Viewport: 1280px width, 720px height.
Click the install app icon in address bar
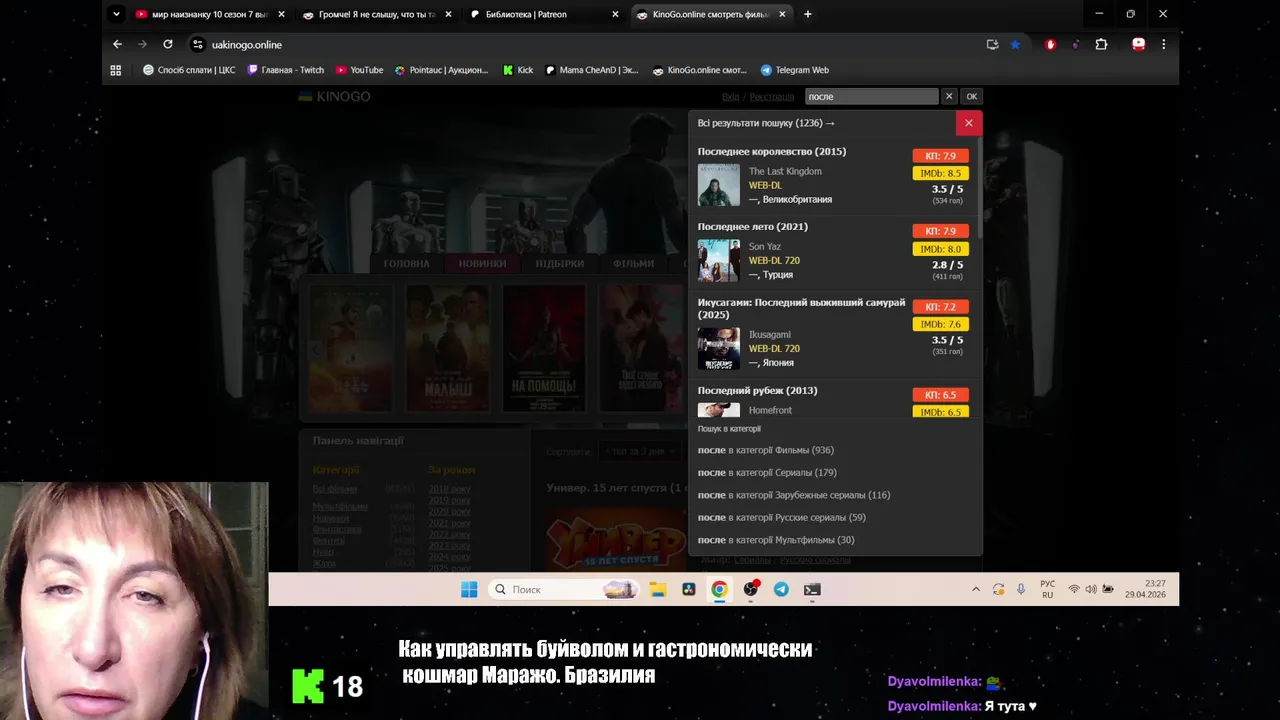pyautogui.click(x=992, y=44)
